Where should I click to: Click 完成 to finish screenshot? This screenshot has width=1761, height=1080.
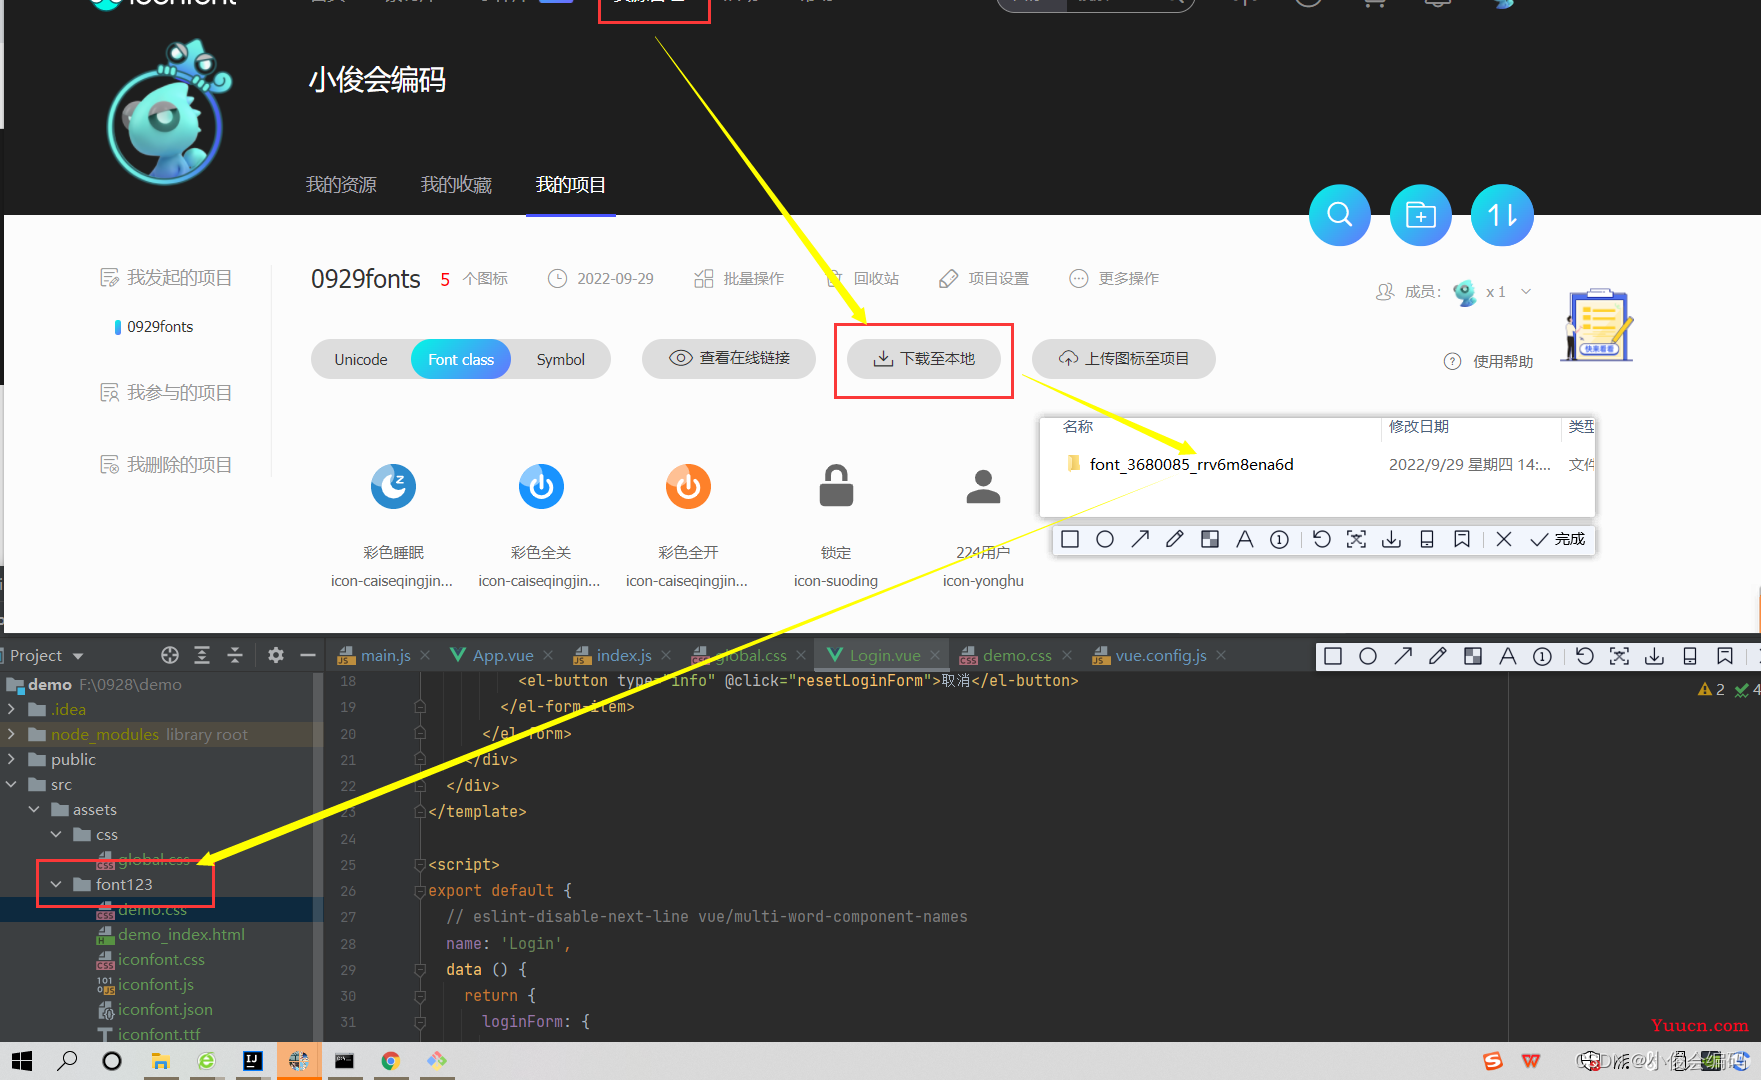click(x=1558, y=539)
